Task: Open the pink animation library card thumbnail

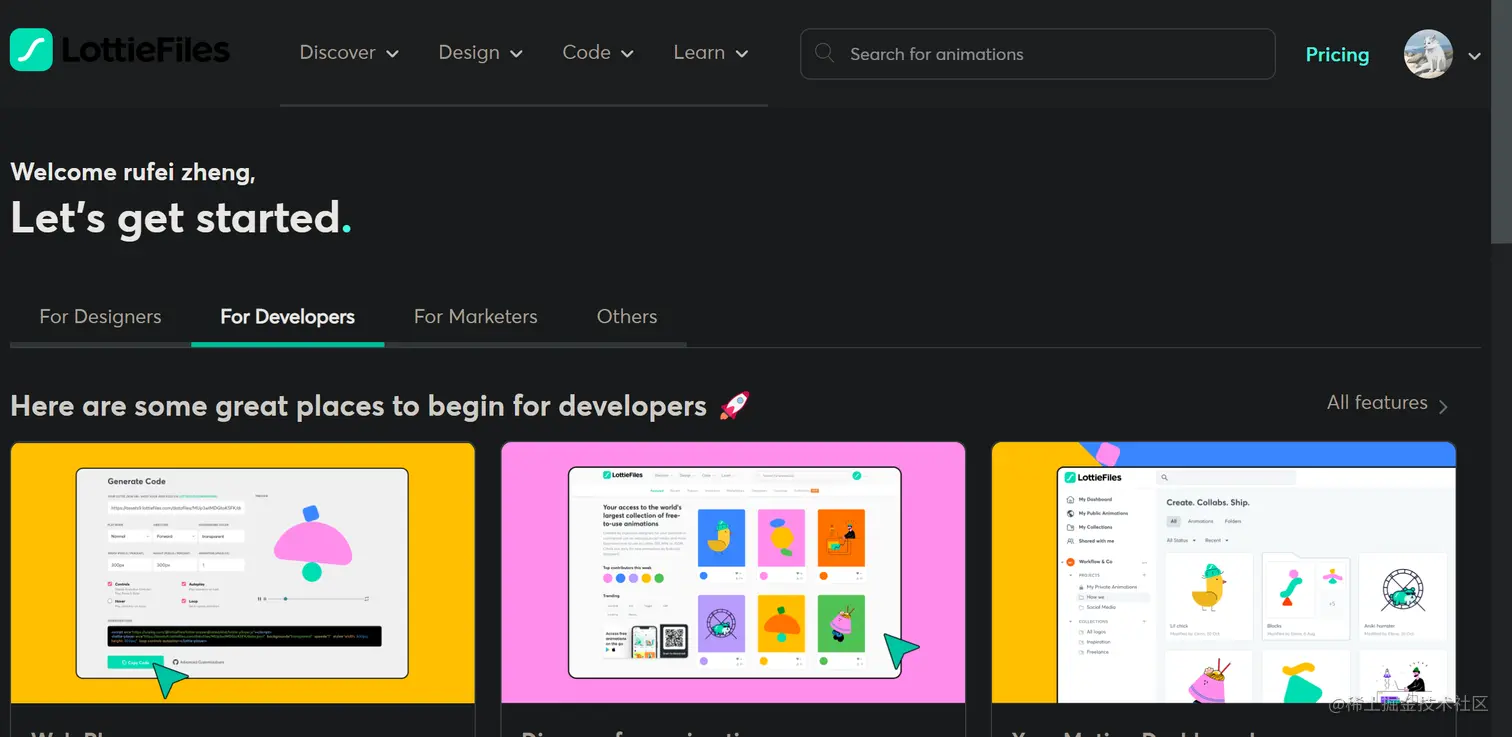Action: coord(733,573)
